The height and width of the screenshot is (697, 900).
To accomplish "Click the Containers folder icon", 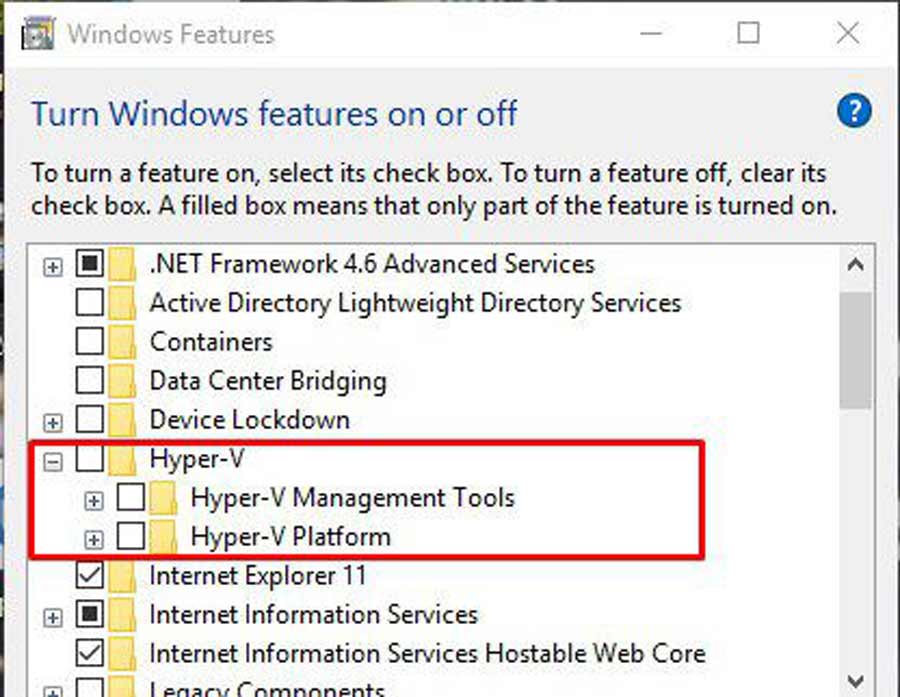I will pos(123,342).
